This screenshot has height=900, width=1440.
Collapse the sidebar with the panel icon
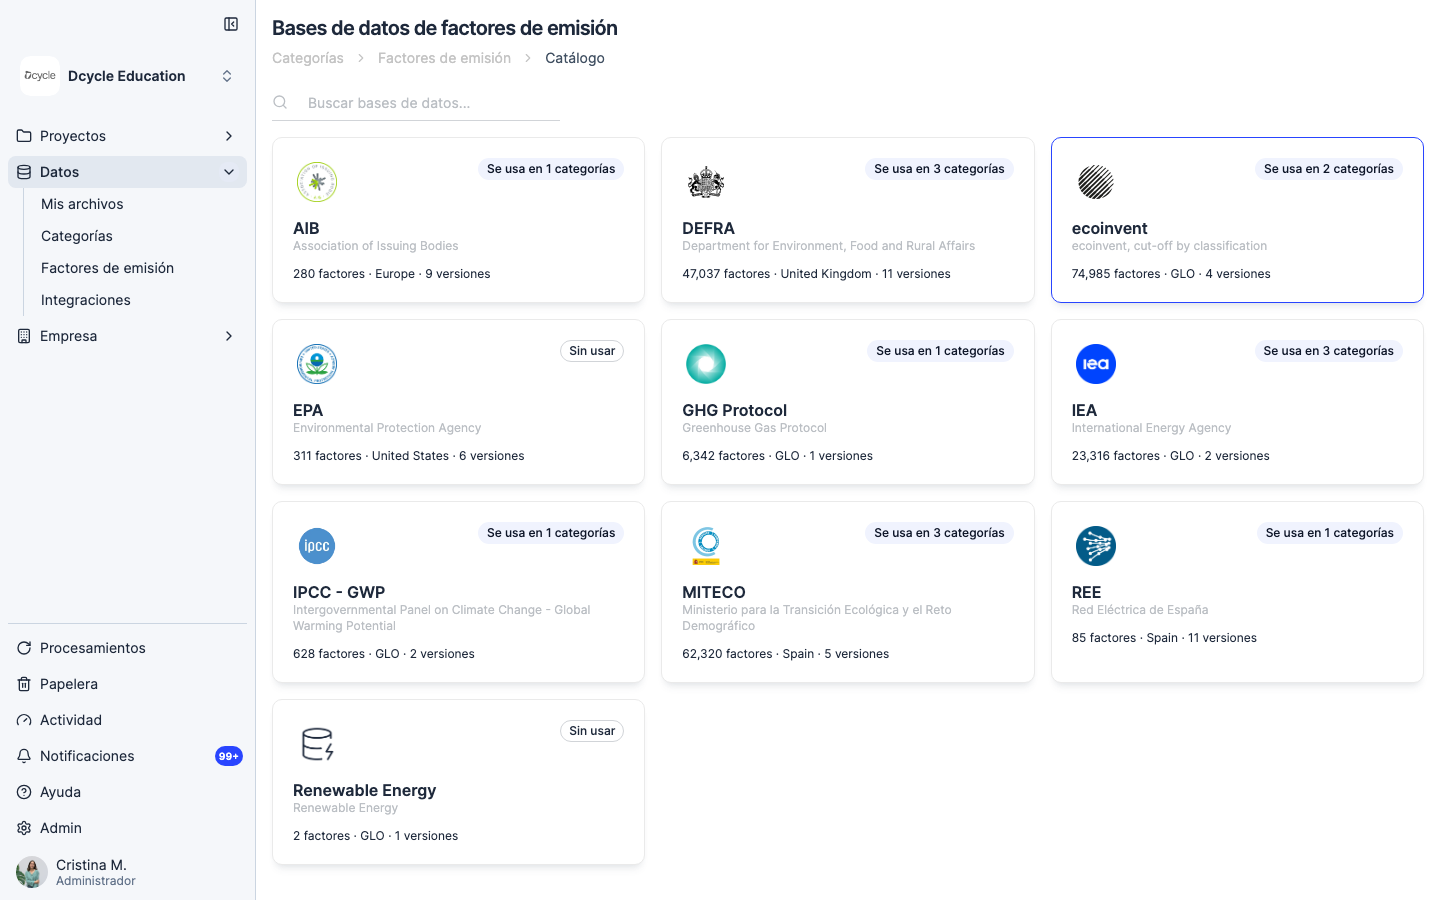pos(231,24)
